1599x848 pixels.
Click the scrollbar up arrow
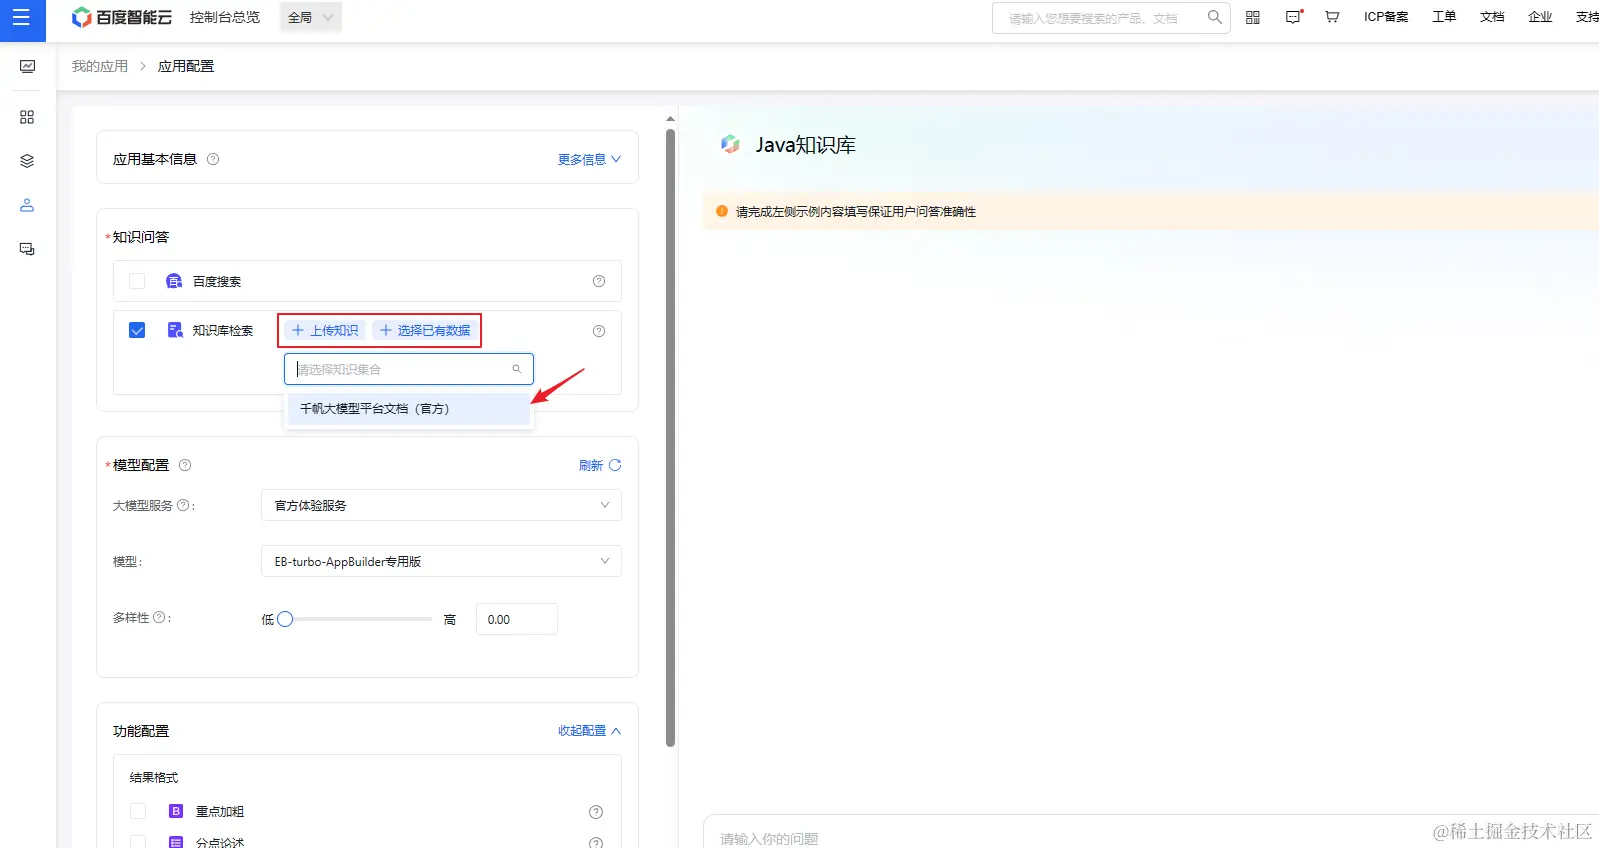(670, 119)
